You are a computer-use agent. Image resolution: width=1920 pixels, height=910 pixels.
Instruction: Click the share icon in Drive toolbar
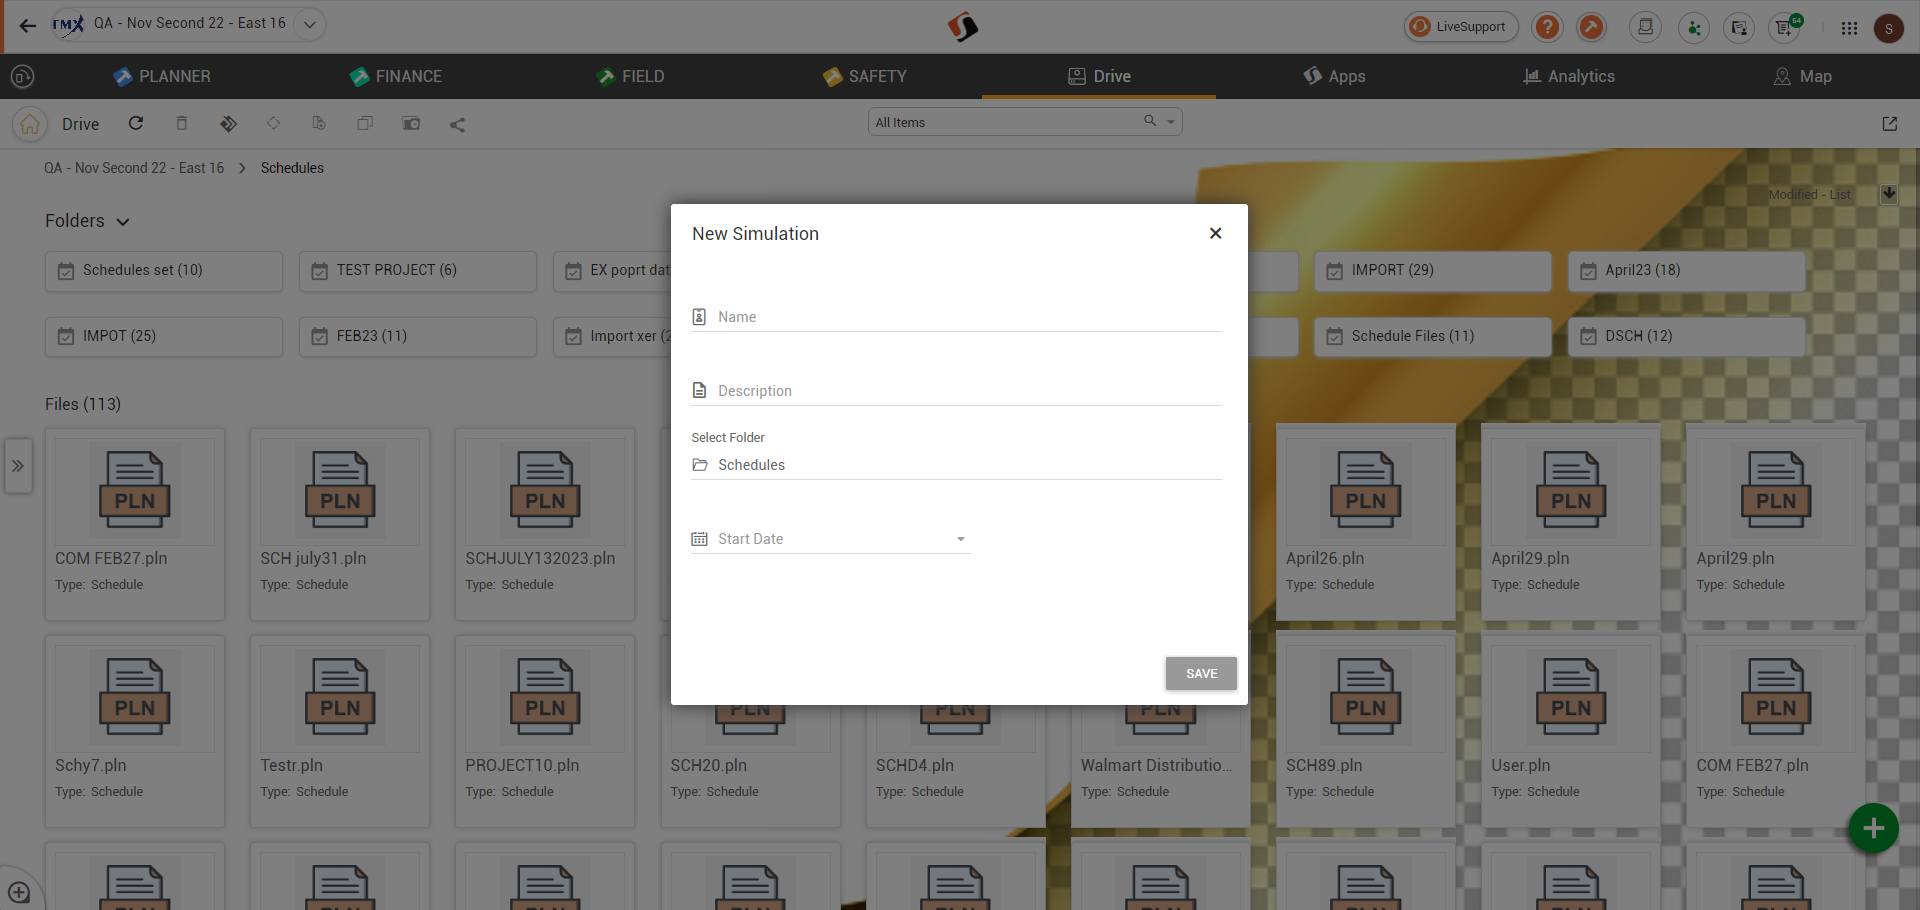click(457, 124)
